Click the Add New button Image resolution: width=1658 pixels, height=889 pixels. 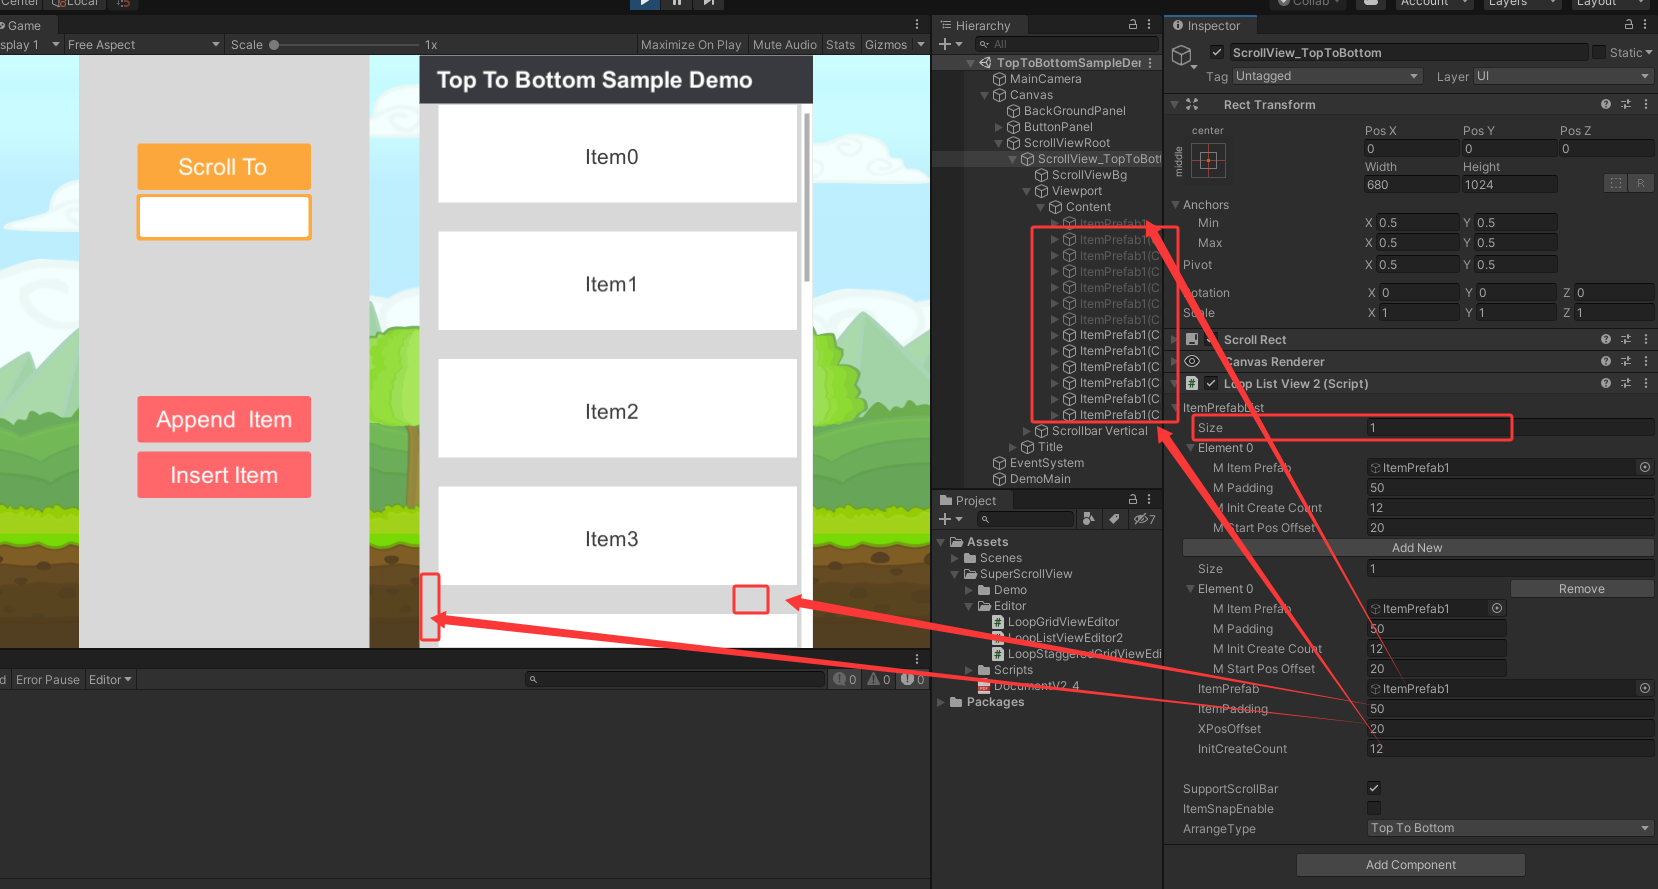1417,547
